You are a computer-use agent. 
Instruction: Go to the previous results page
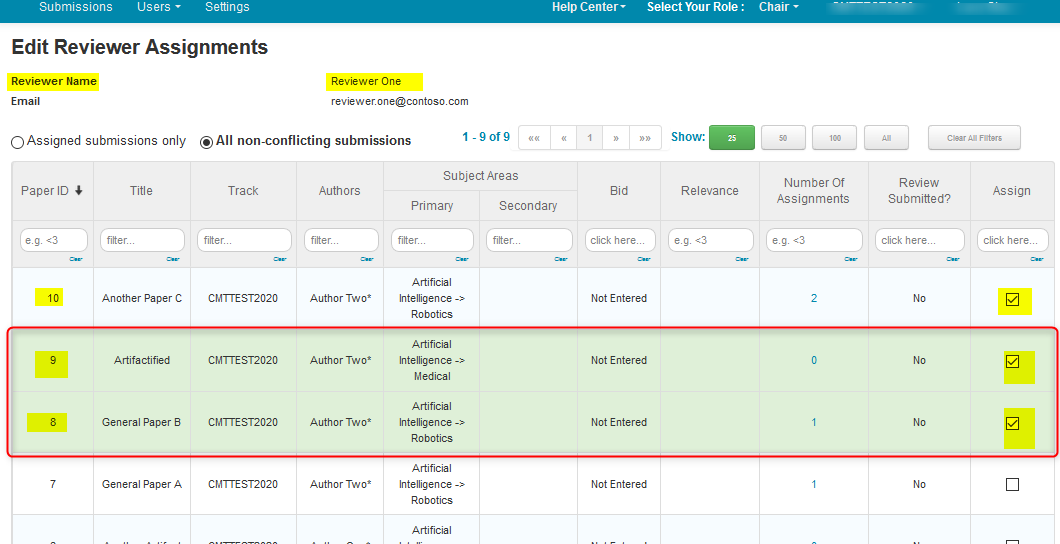(x=563, y=138)
